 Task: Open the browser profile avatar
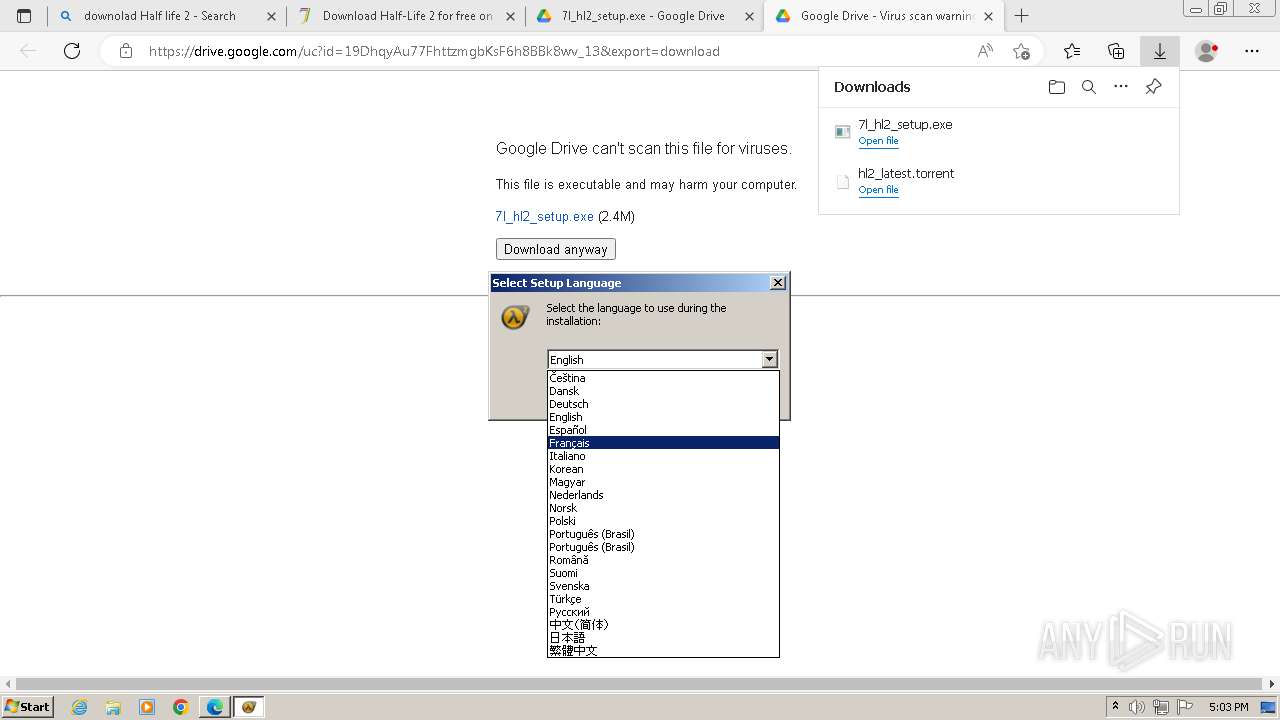coord(1207,51)
